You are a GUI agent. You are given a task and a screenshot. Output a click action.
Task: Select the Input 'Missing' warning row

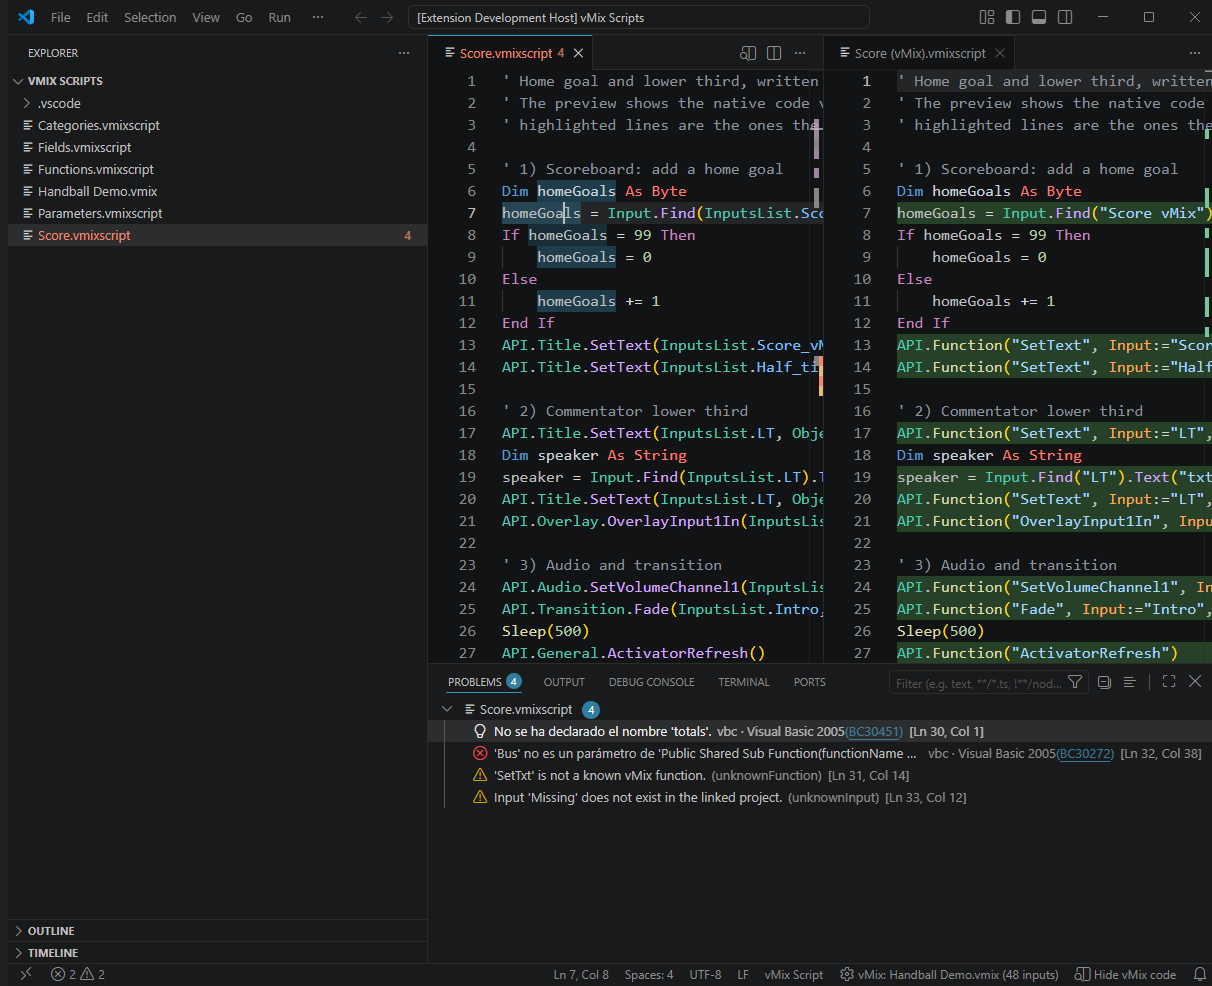click(820, 797)
